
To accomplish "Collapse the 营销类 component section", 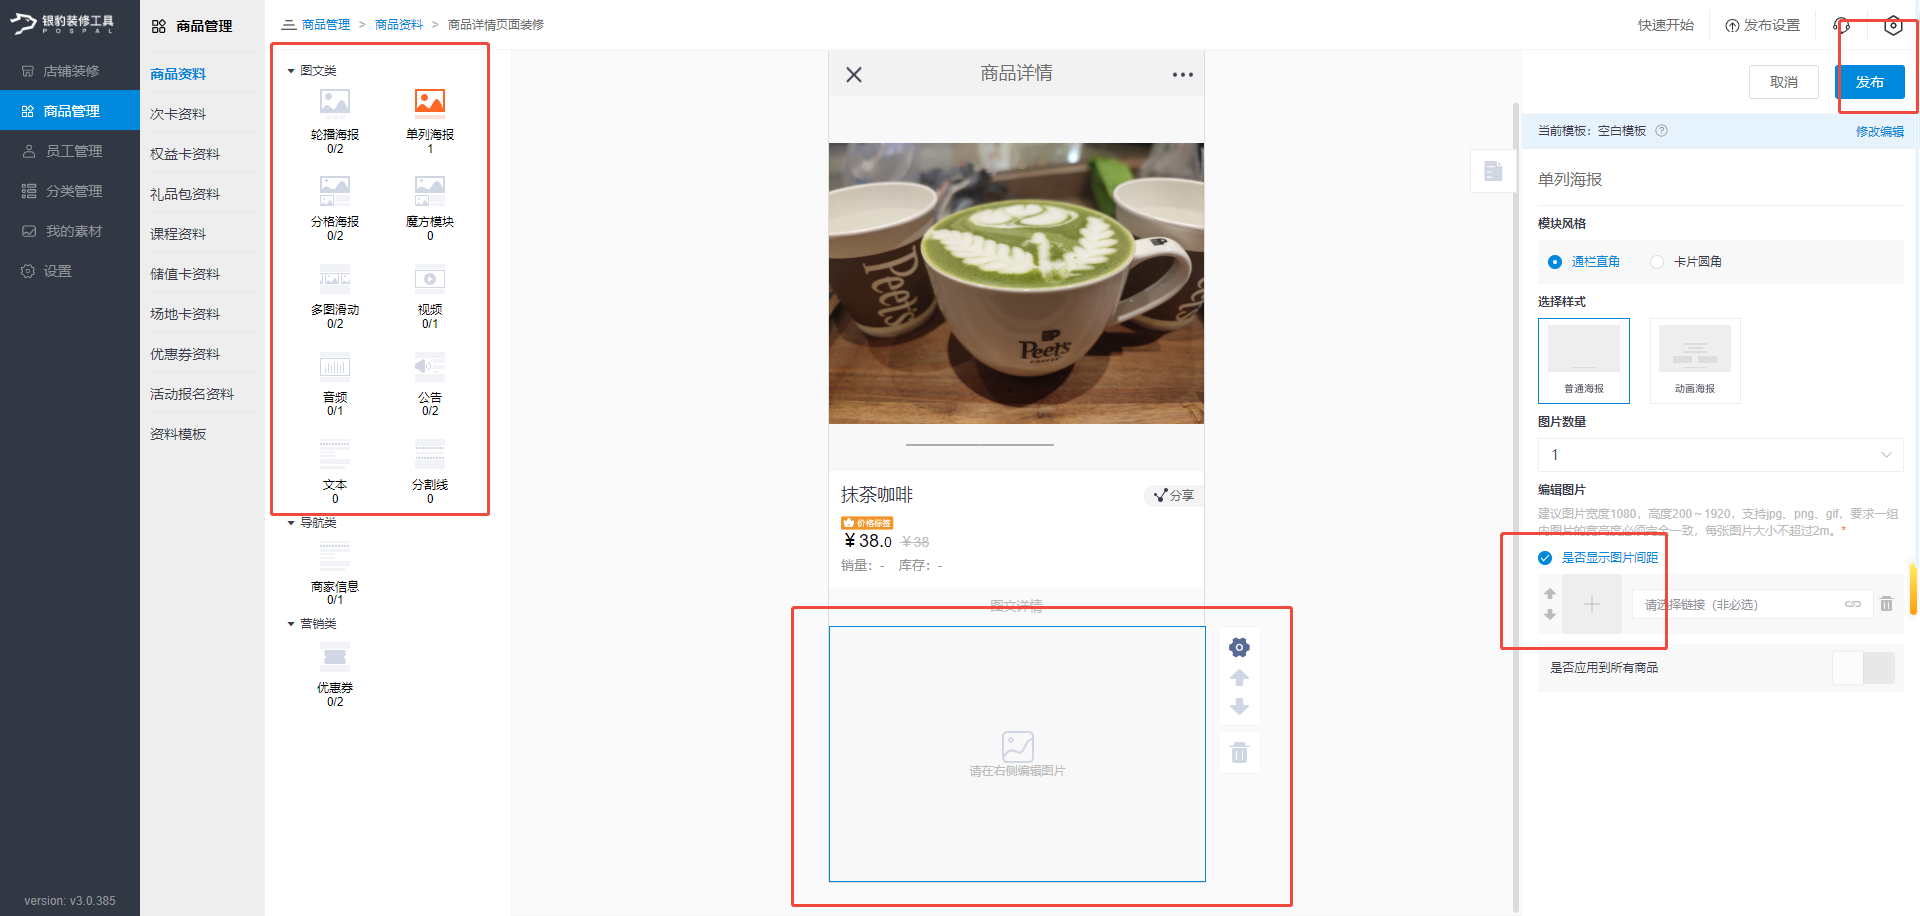I will [x=290, y=623].
